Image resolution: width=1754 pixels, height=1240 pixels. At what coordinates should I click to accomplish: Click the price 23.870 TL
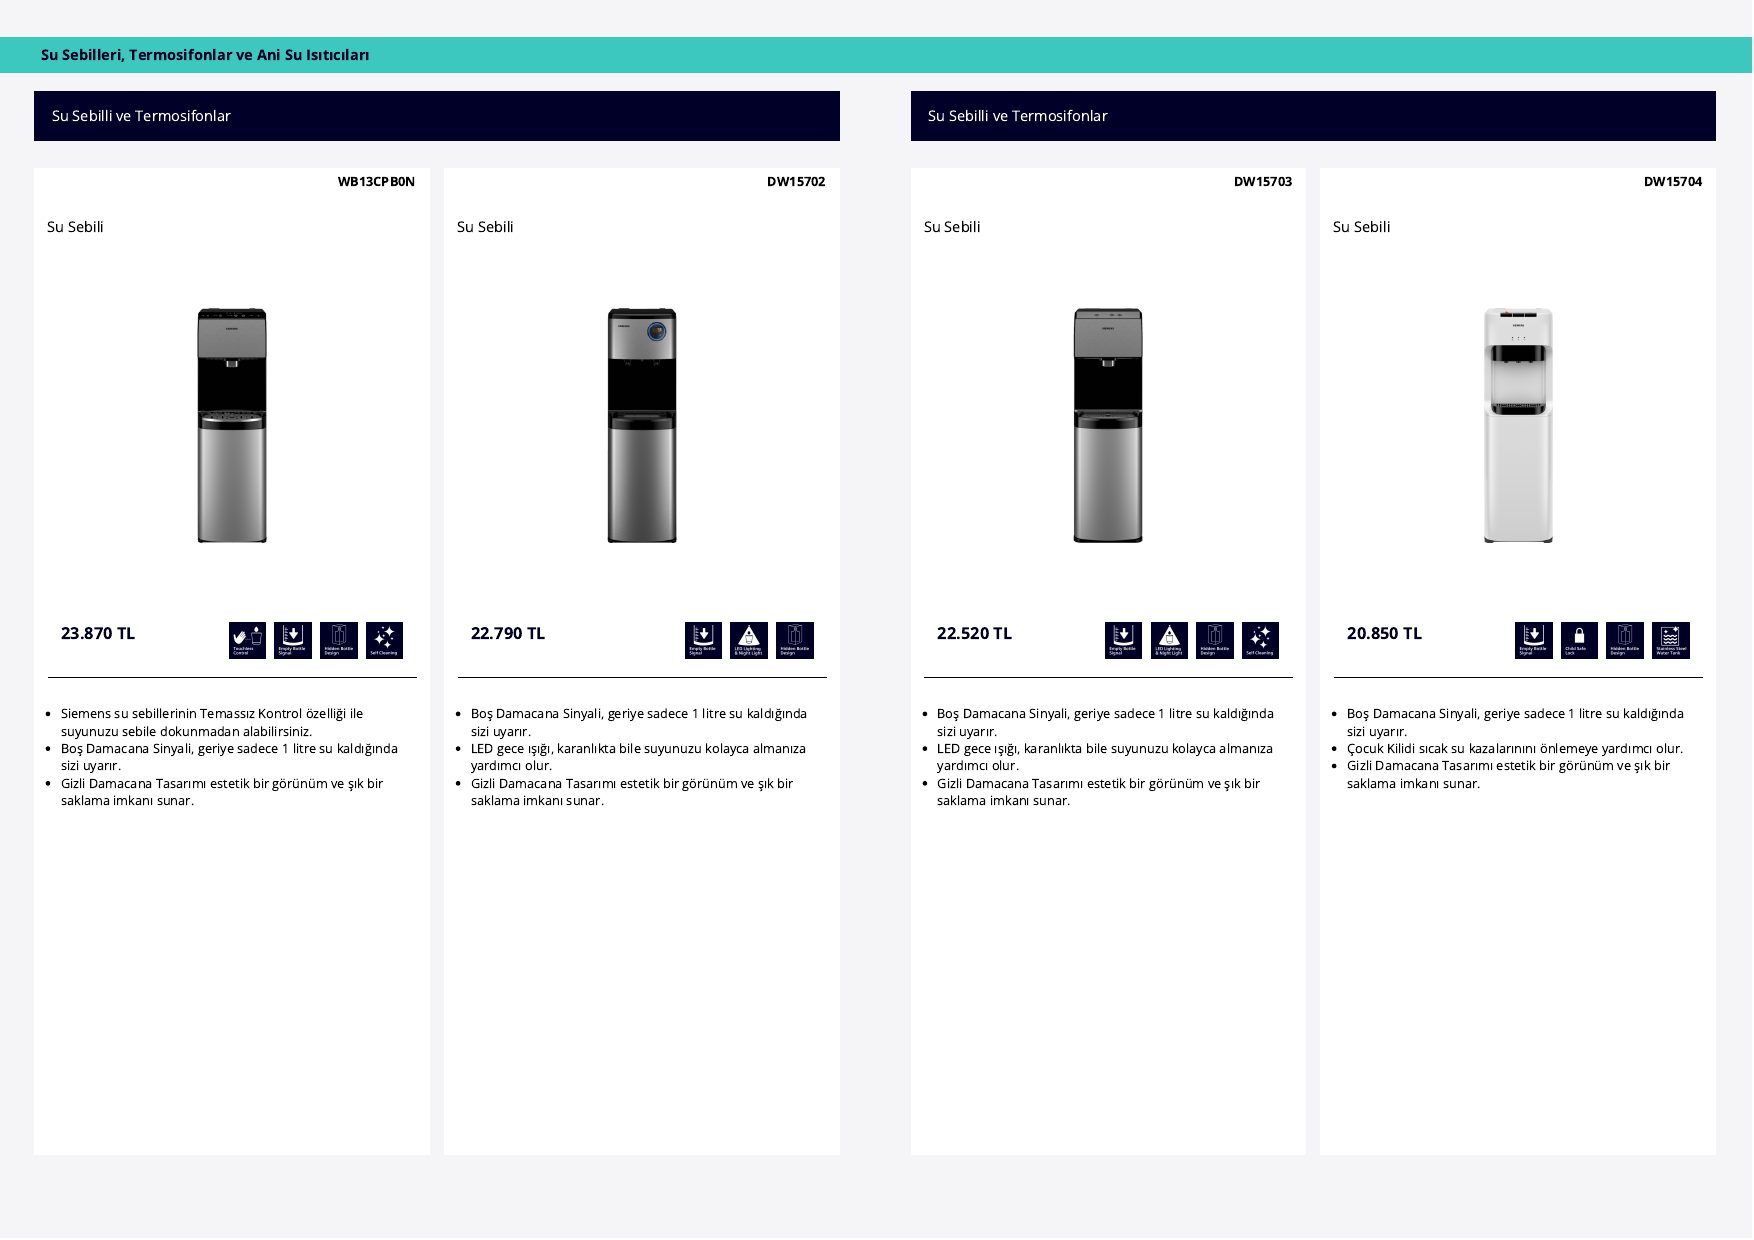(98, 634)
